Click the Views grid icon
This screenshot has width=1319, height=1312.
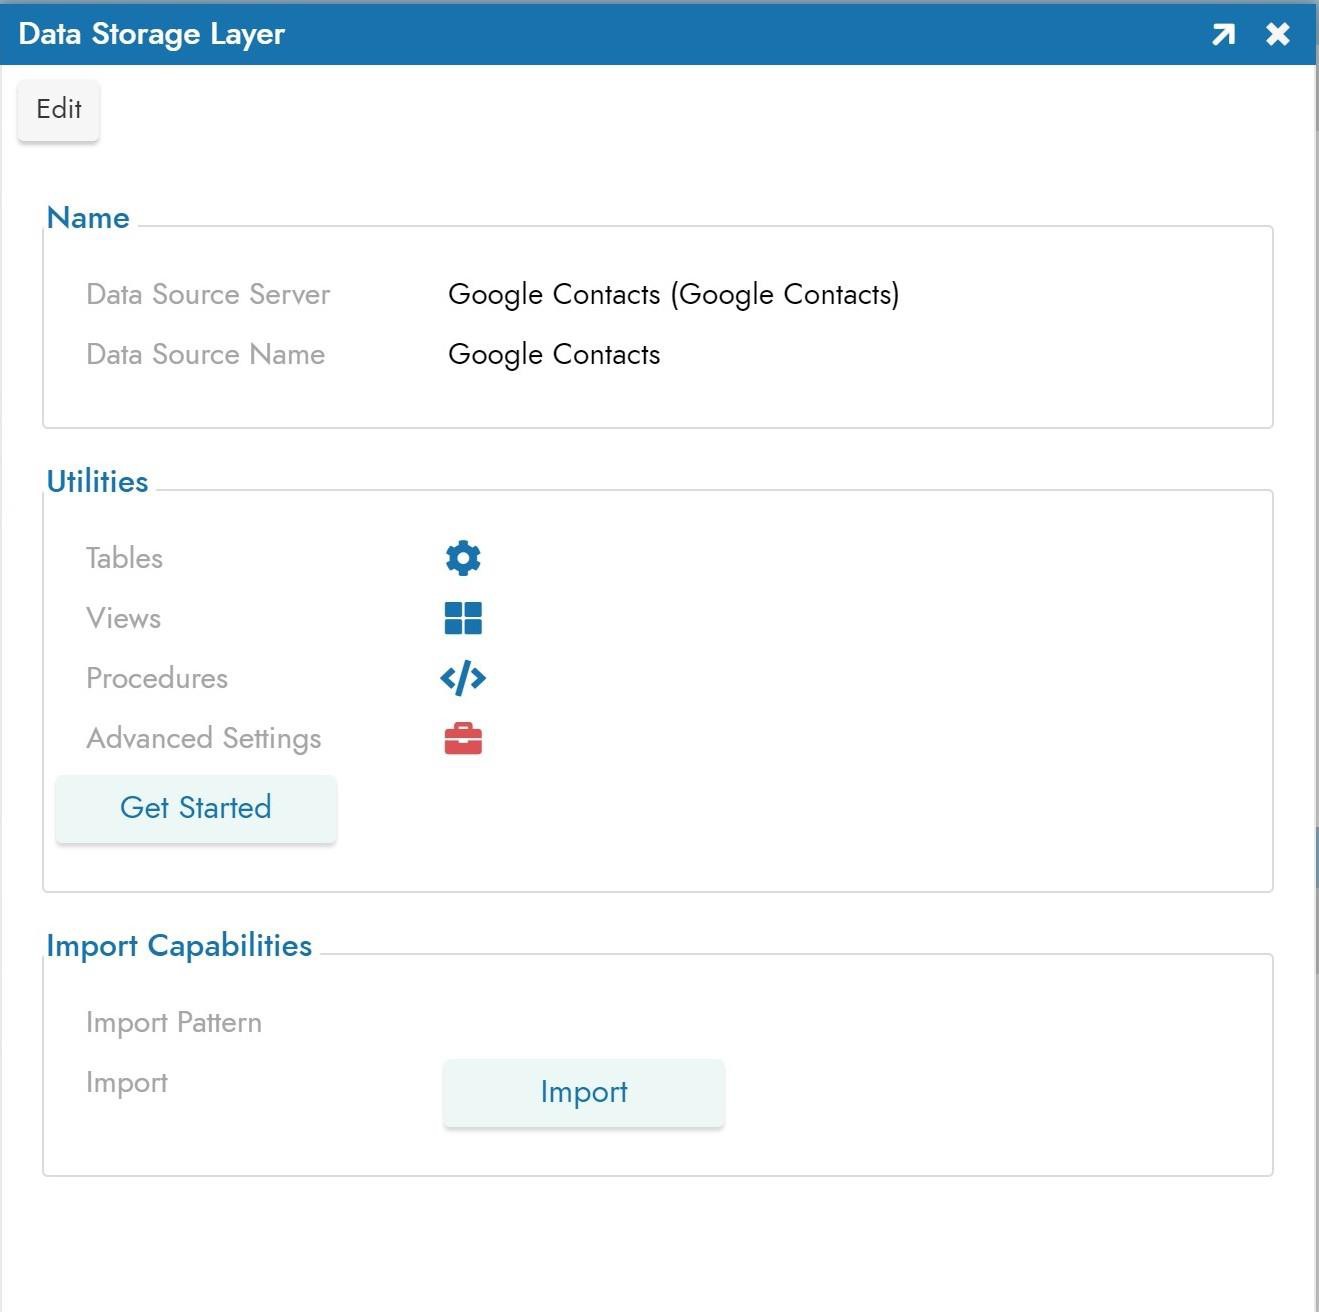tap(463, 618)
